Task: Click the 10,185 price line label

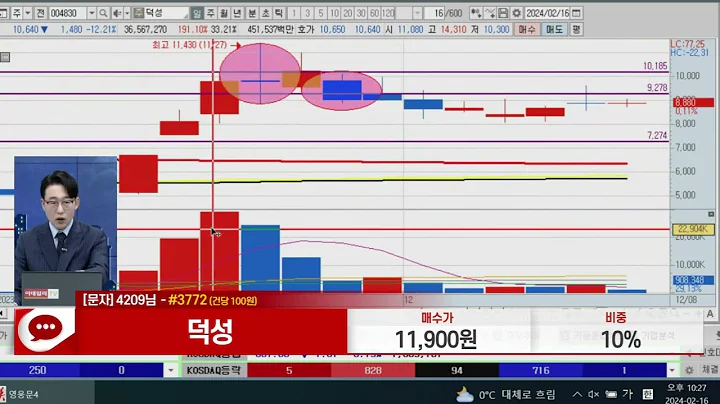Action: pos(655,66)
